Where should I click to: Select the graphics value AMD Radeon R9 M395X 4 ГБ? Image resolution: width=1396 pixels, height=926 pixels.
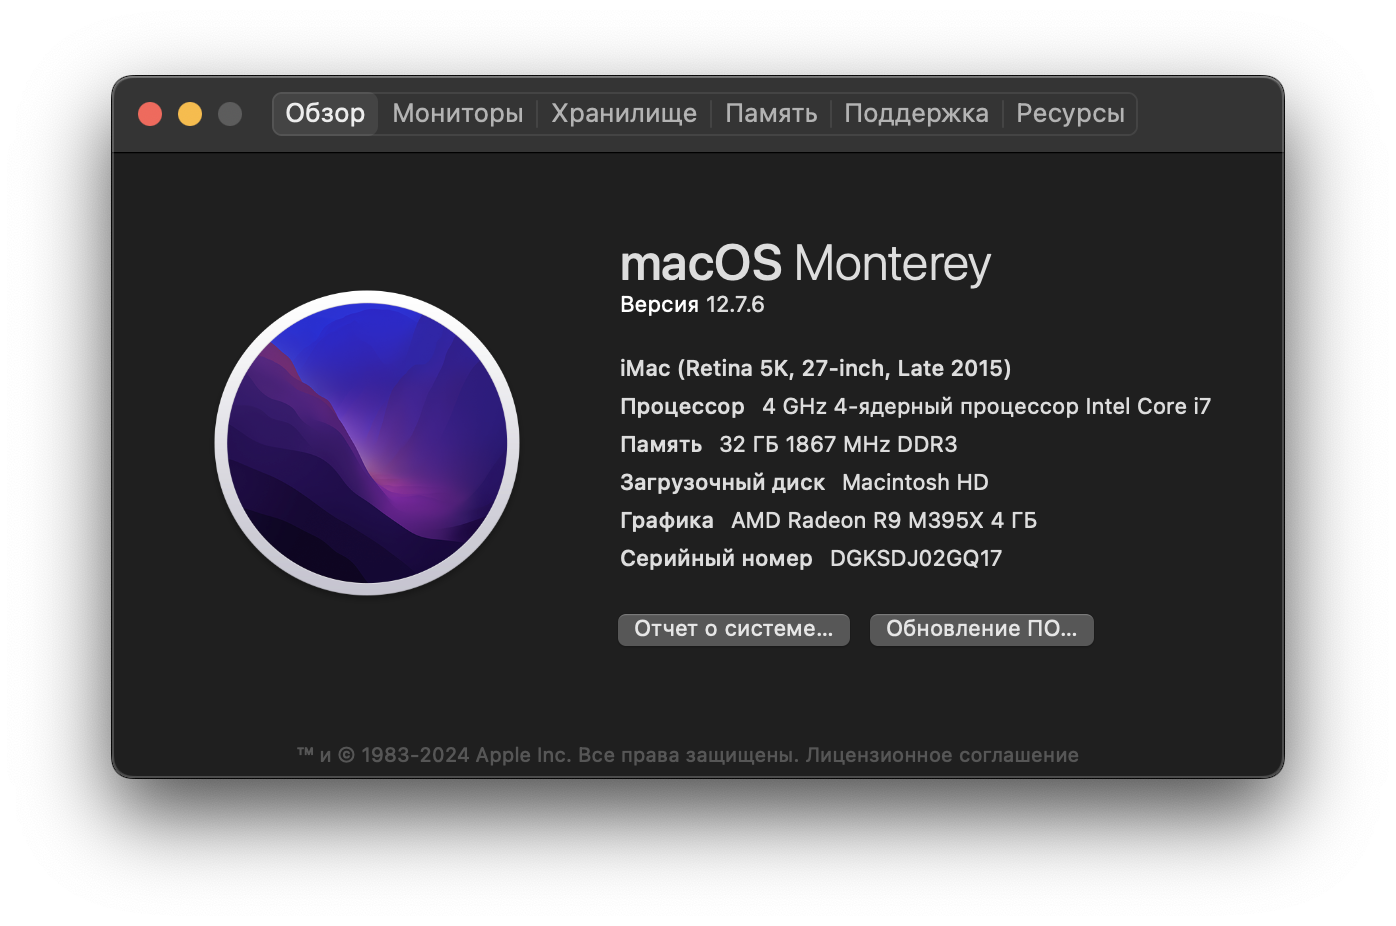(884, 521)
